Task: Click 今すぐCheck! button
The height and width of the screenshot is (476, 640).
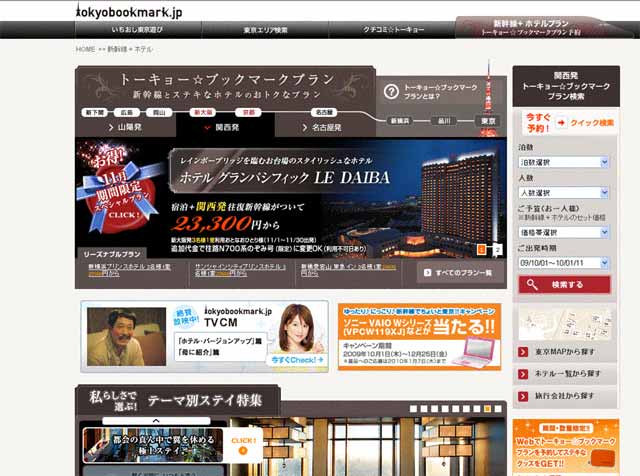Action: pyautogui.click(x=298, y=360)
